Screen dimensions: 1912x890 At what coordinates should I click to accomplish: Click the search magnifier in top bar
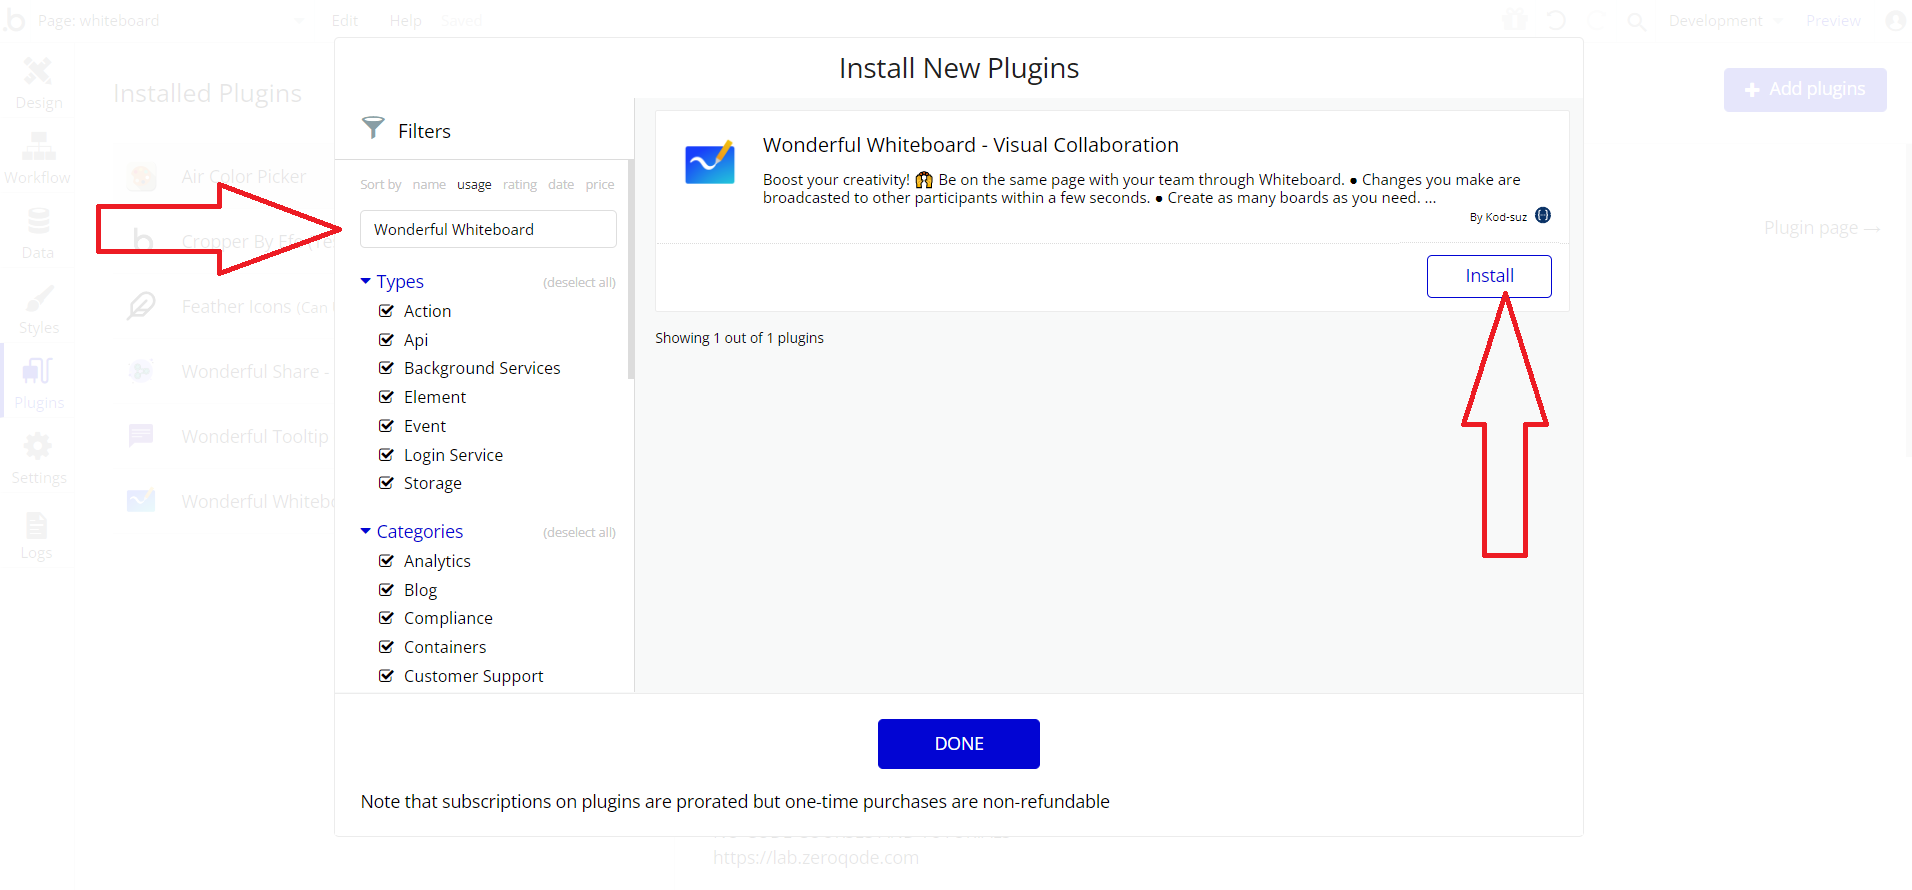[x=1636, y=21]
